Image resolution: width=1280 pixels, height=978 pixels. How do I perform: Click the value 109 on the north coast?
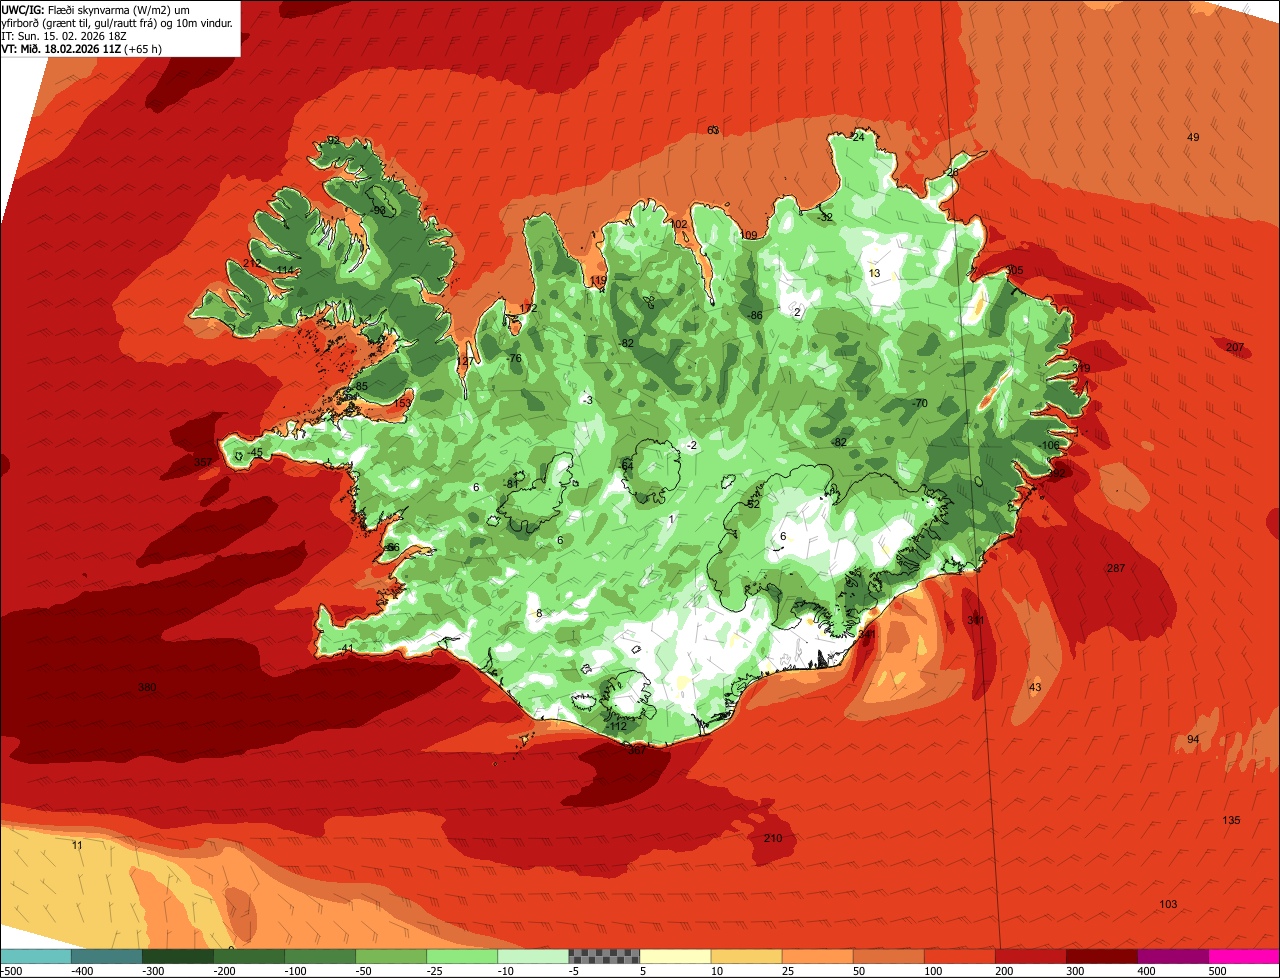click(x=748, y=235)
